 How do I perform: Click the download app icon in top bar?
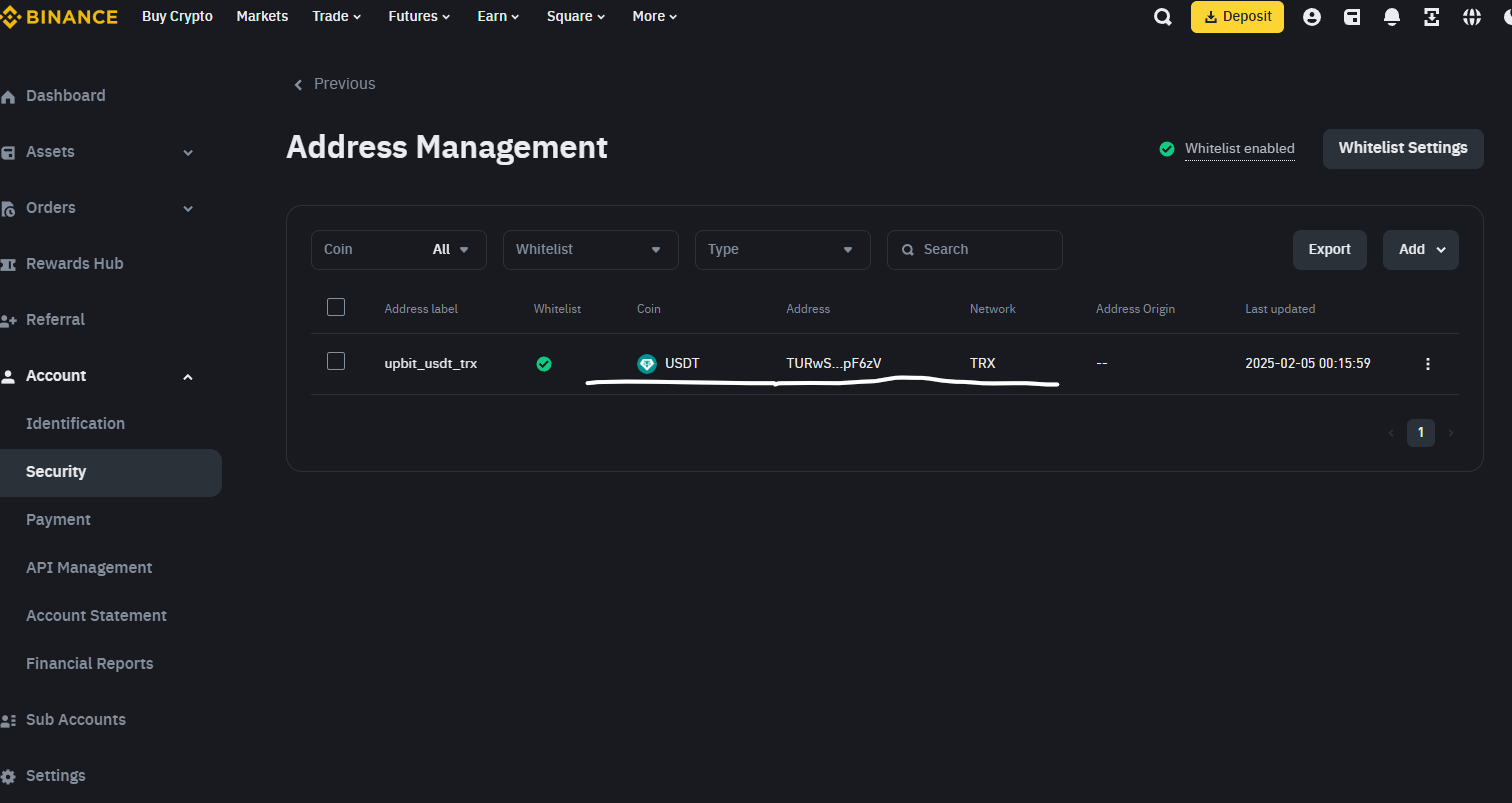pos(1432,17)
